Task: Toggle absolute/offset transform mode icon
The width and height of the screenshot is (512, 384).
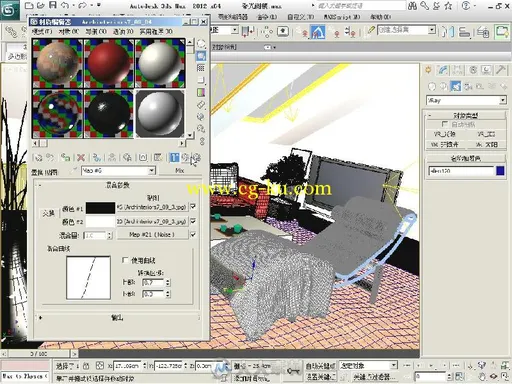Action: (x=100, y=366)
